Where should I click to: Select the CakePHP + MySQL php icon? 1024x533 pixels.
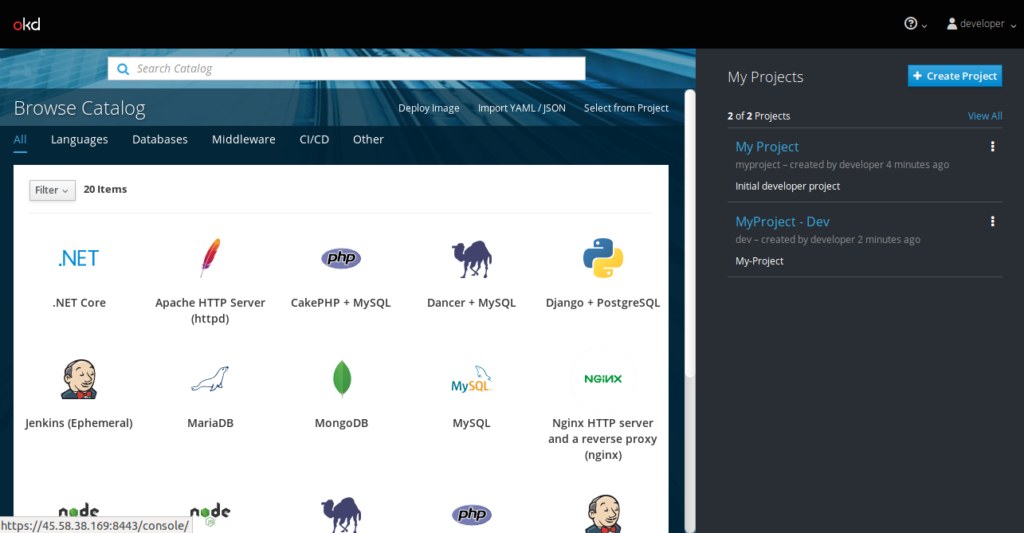[341, 258]
